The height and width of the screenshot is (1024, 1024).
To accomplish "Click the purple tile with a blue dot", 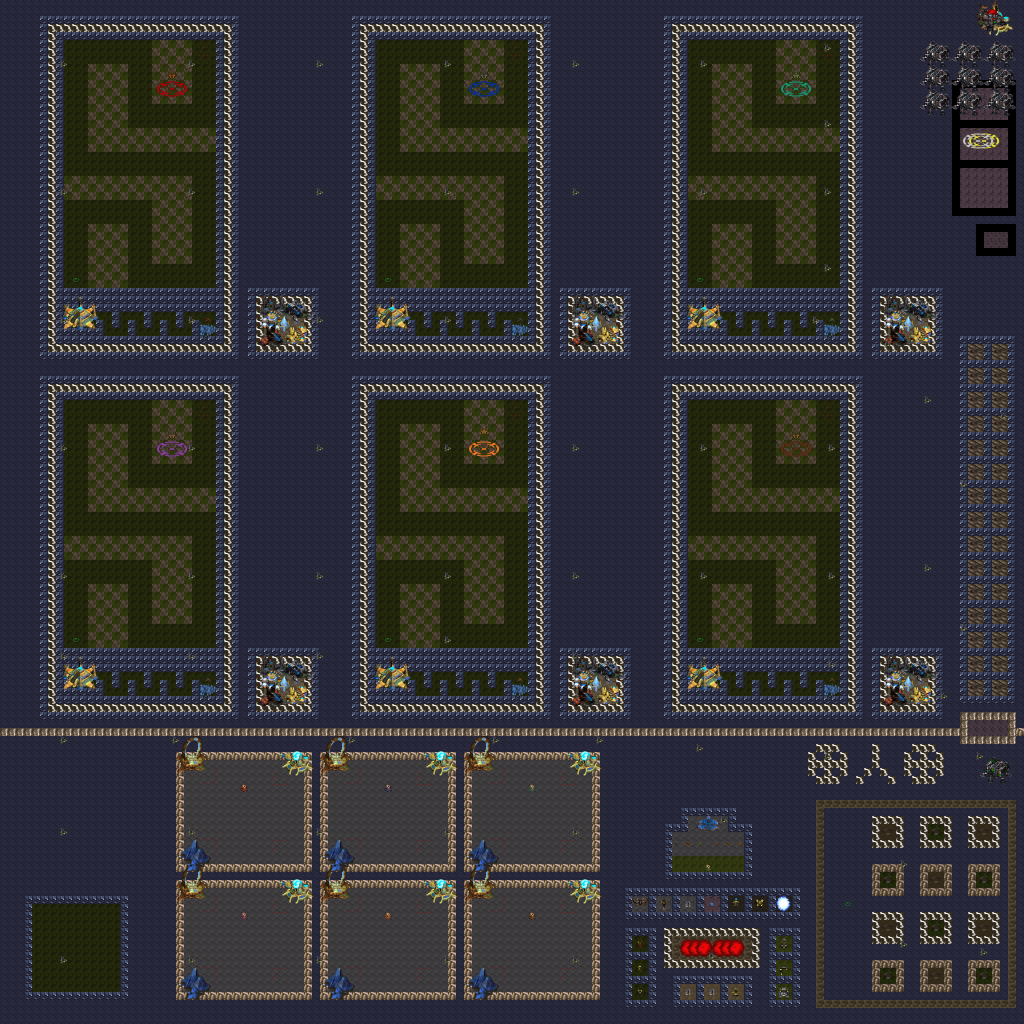I will tap(712, 904).
